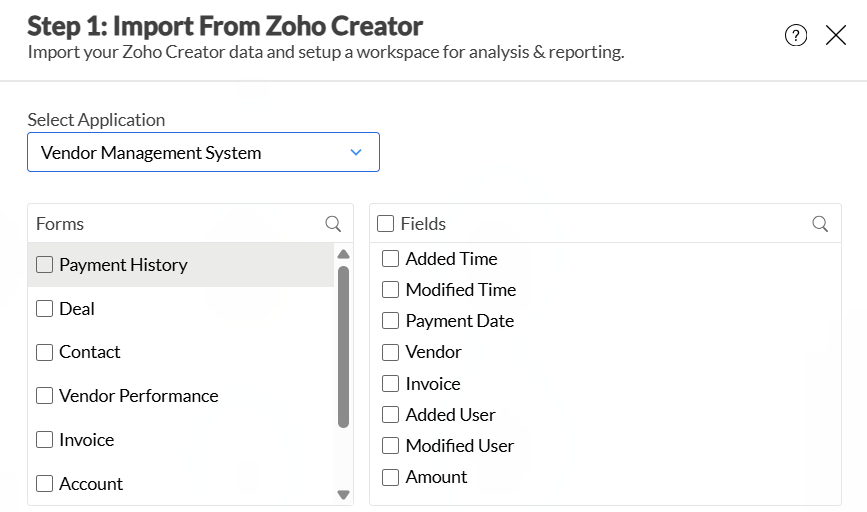Check the Added User field checkbox
This screenshot has width=867, height=512.
tap(390, 414)
